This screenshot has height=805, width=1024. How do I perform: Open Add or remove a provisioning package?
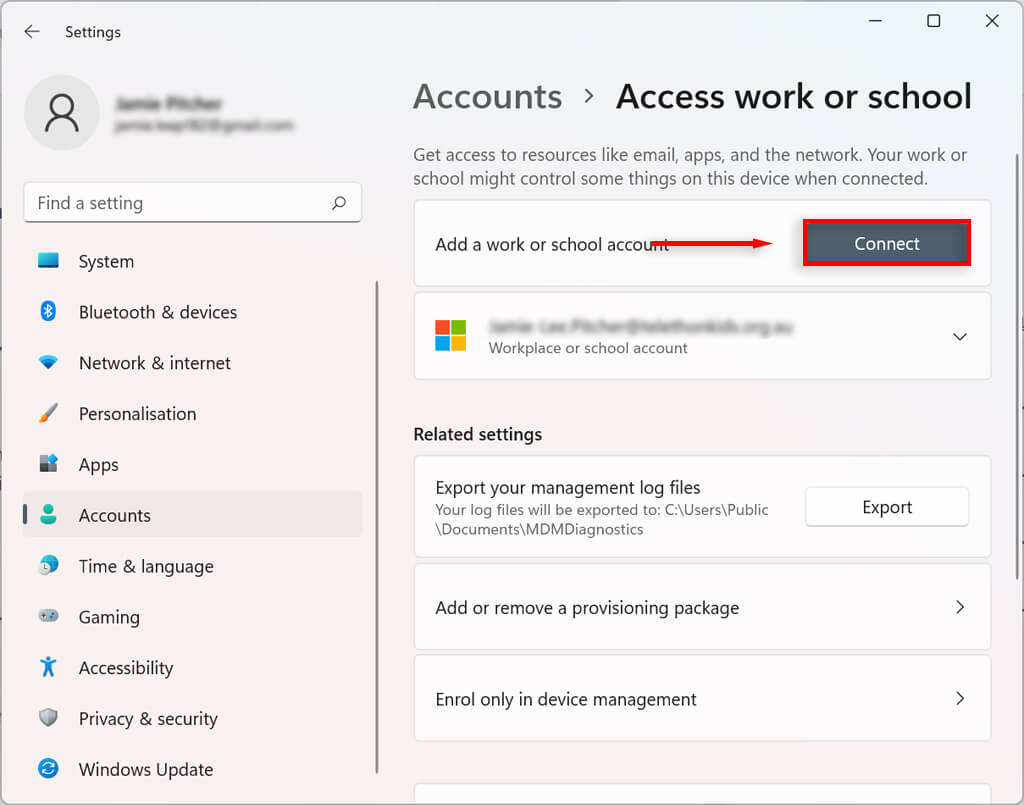coord(701,607)
